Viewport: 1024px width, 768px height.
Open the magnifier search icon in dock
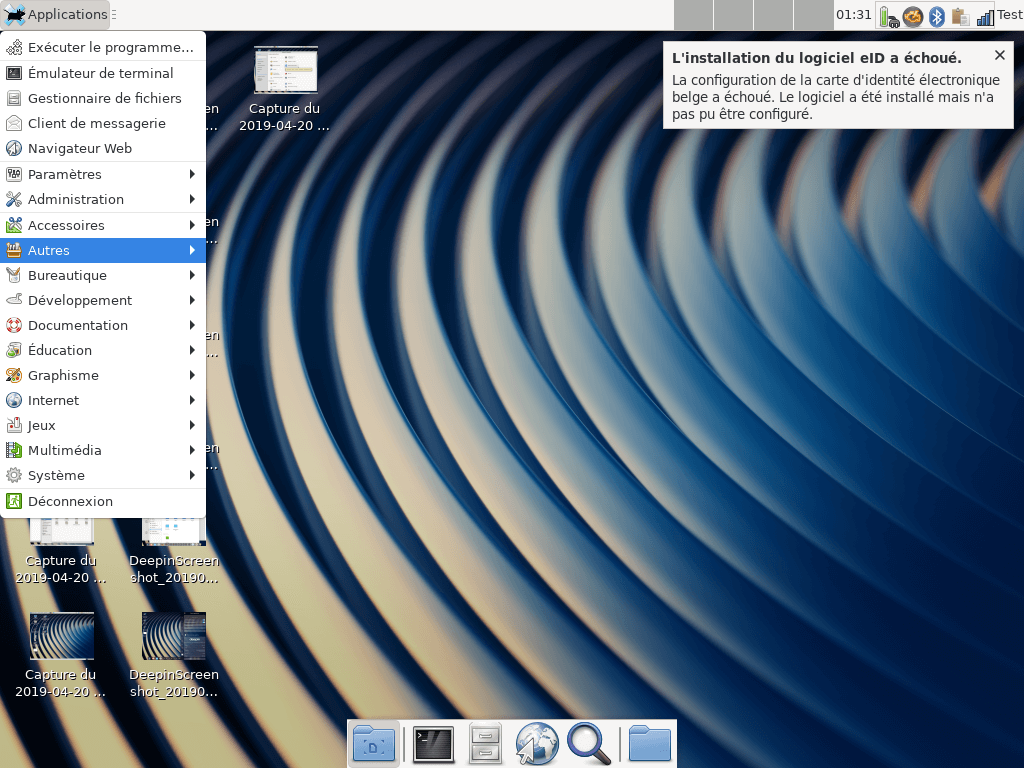pos(588,743)
